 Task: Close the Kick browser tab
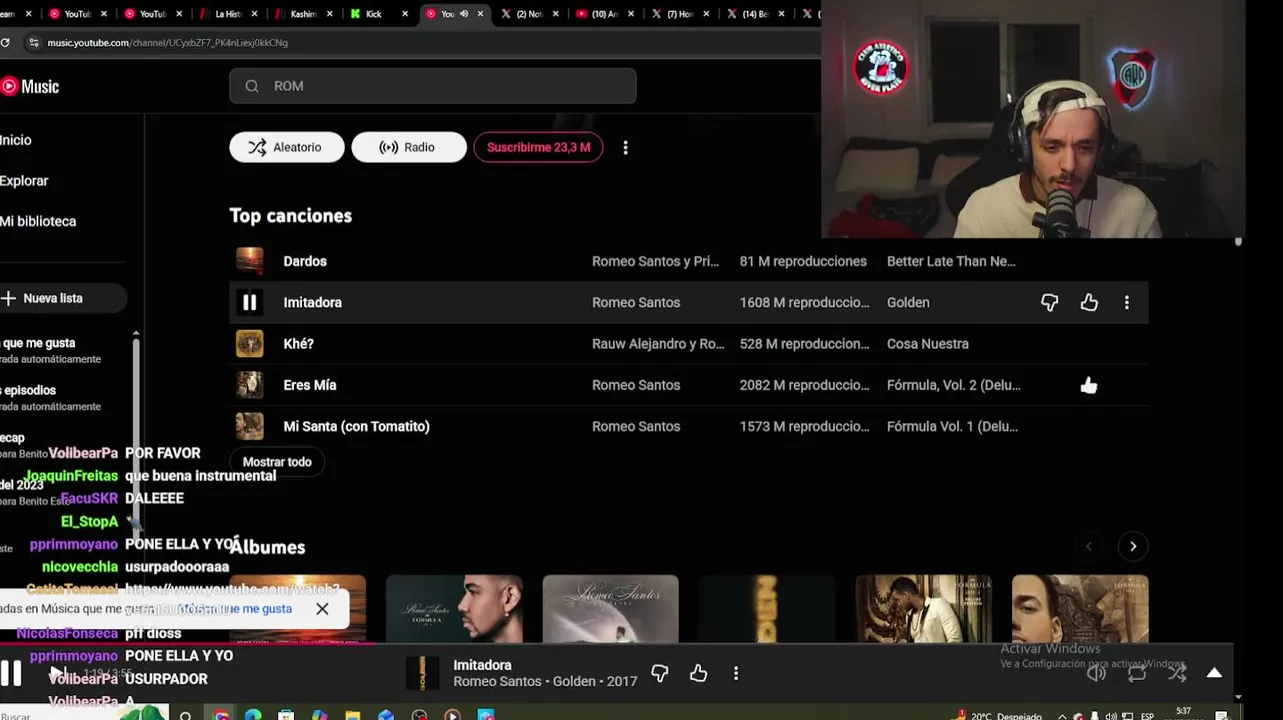pyautogui.click(x=405, y=14)
